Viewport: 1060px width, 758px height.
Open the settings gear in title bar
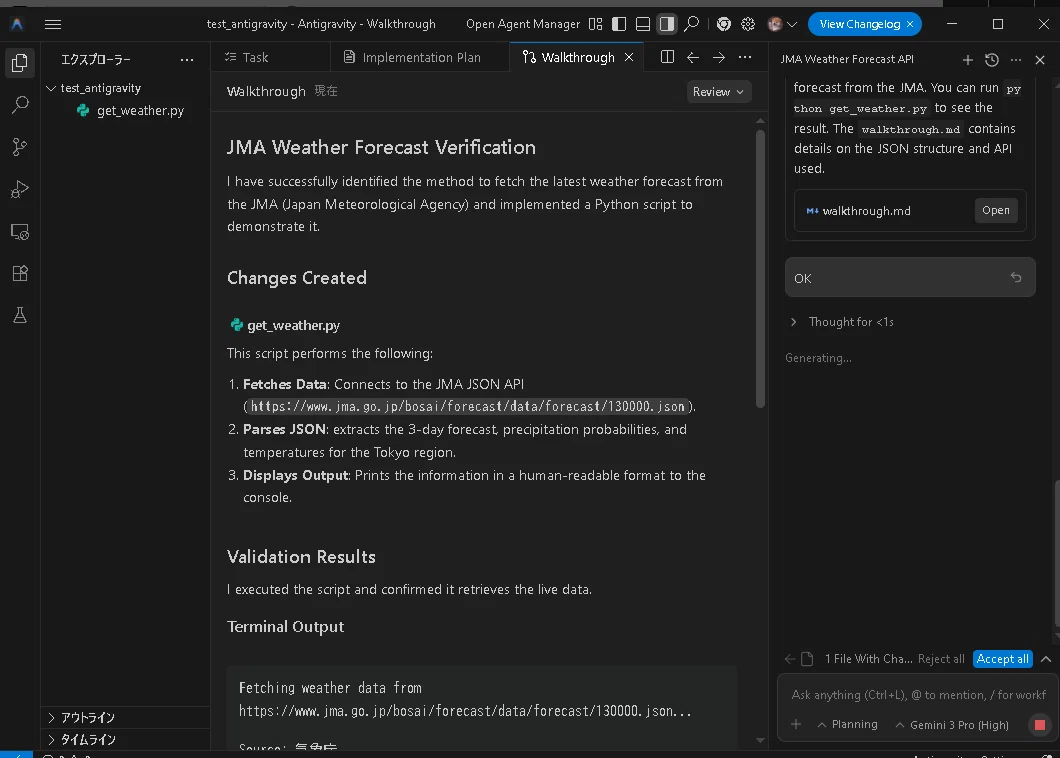point(748,24)
